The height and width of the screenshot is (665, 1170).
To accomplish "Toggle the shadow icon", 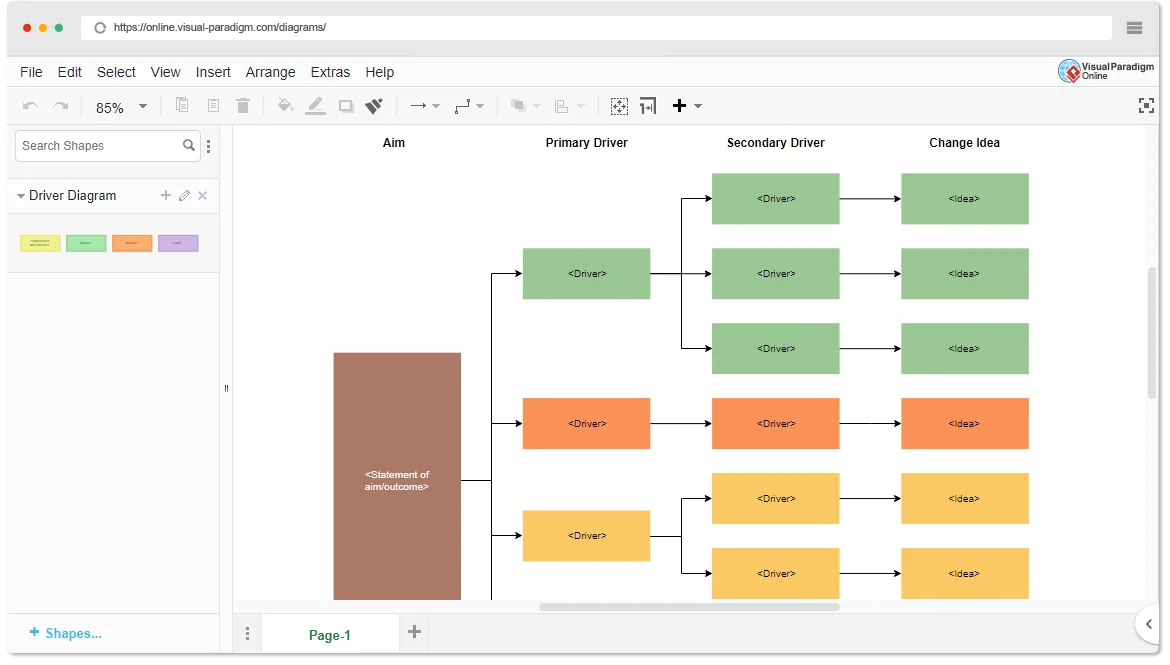I will [345, 106].
